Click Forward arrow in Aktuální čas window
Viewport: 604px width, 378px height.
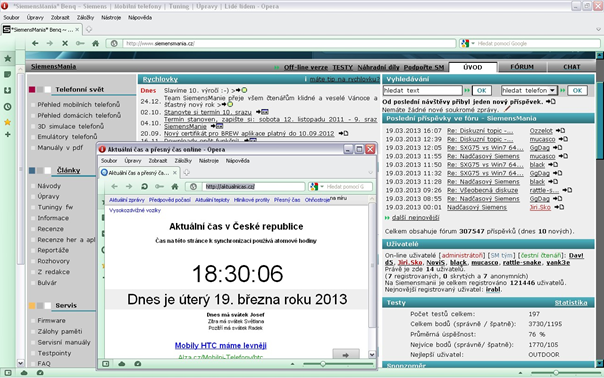coord(129,186)
